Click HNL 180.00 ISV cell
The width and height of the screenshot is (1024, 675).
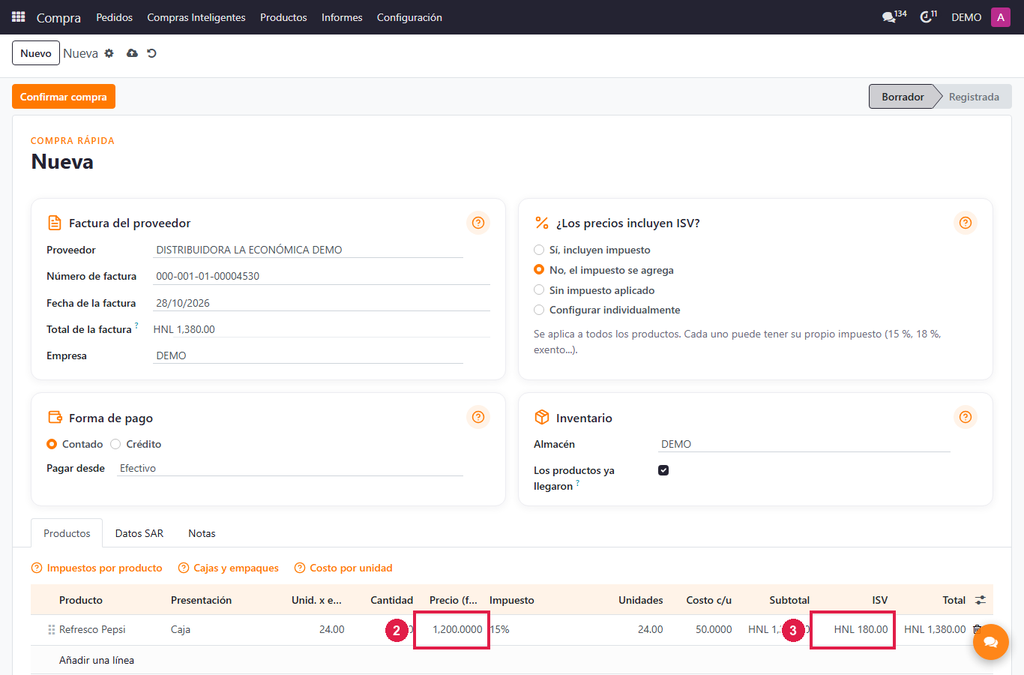pyautogui.click(x=852, y=629)
